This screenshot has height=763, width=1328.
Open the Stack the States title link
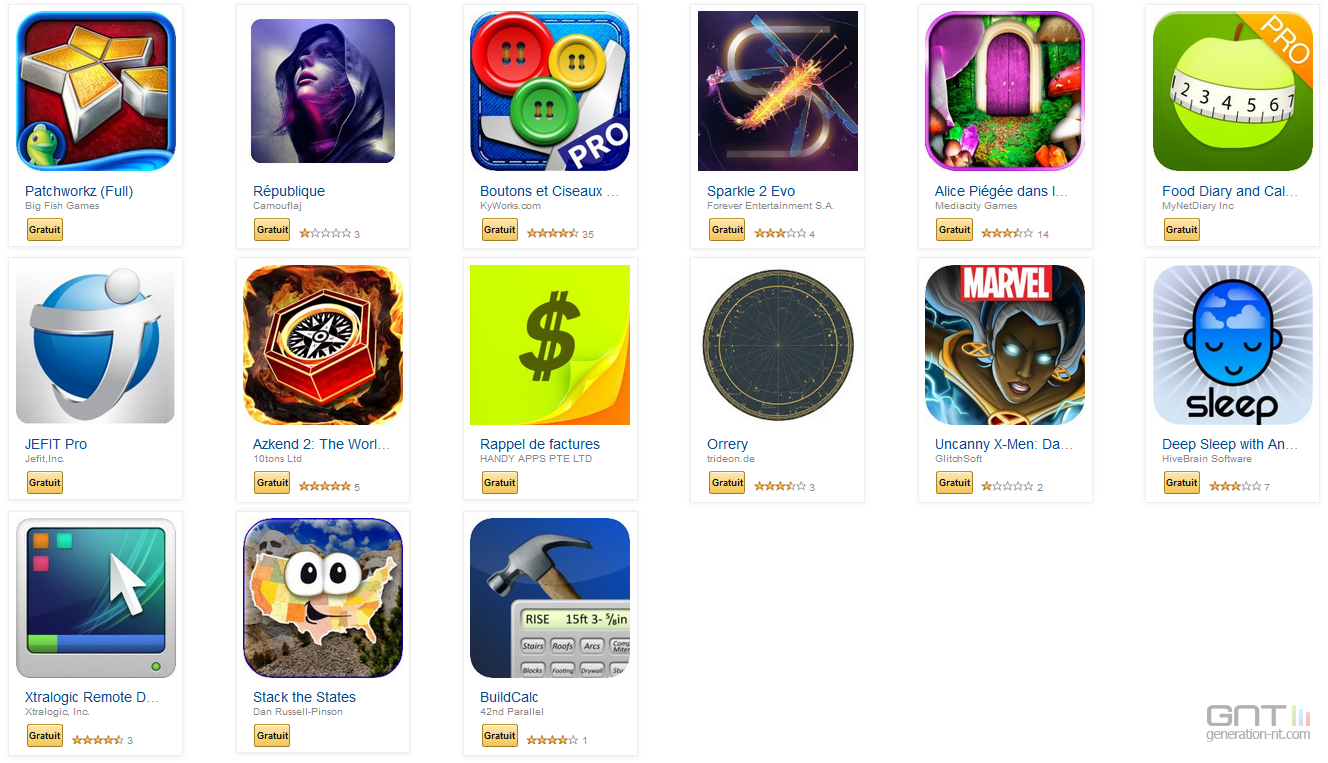(x=304, y=697)
